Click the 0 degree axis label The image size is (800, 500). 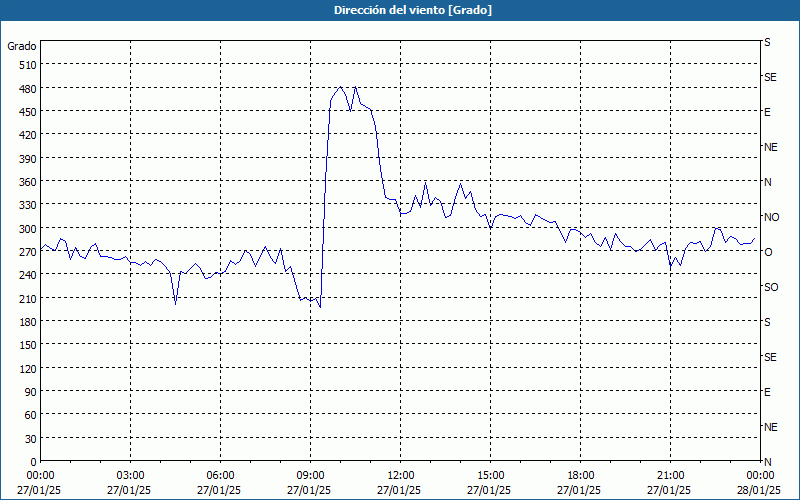pos(34,462)
